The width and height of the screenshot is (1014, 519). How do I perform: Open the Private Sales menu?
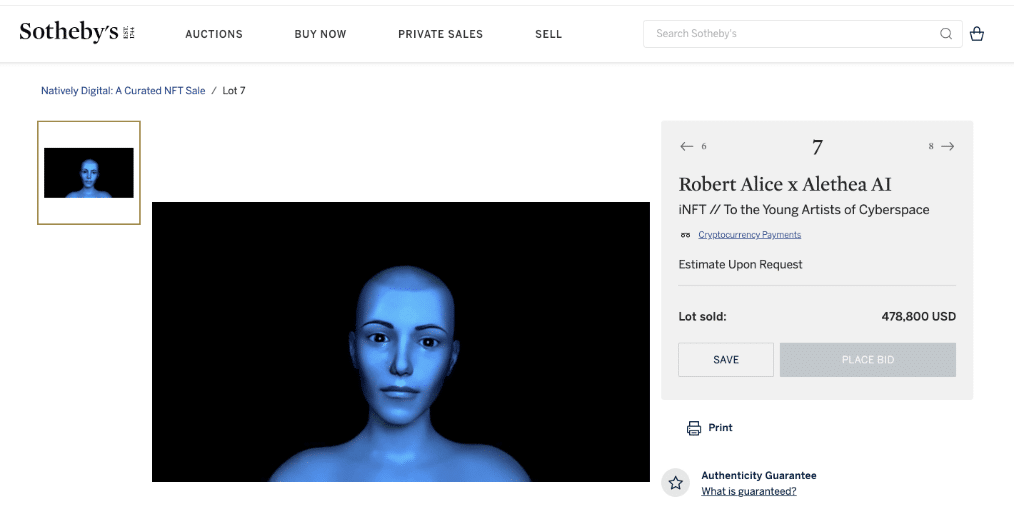(440, 34)
